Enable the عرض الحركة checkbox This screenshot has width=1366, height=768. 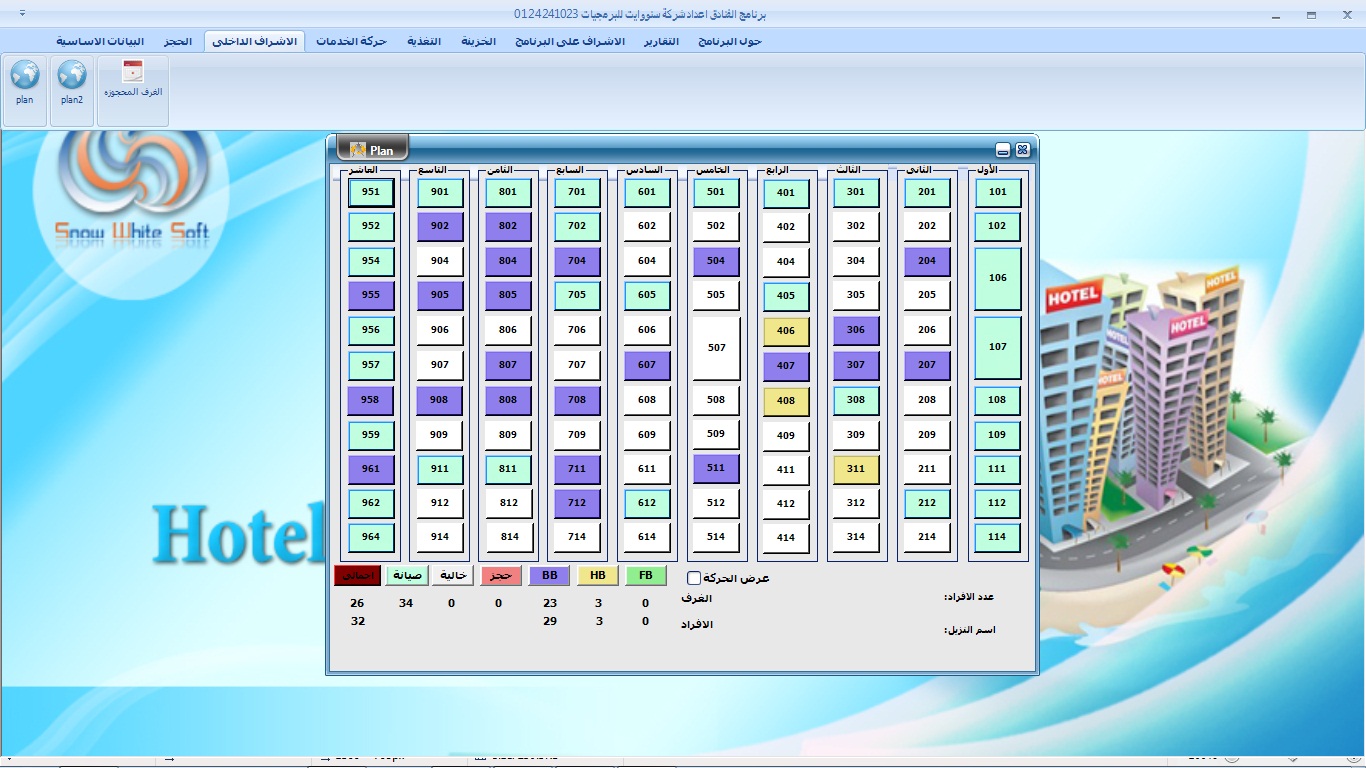pyautogui.click(x=694, y=578)
